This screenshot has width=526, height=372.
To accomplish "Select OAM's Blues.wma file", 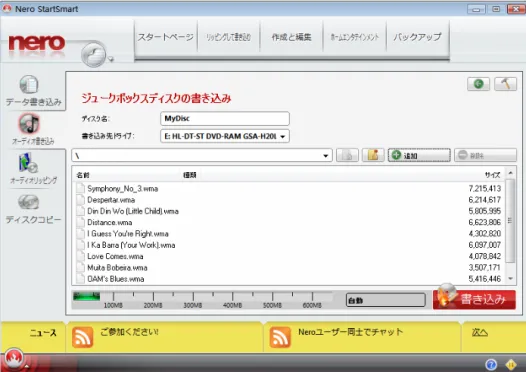I will (115, 279).
